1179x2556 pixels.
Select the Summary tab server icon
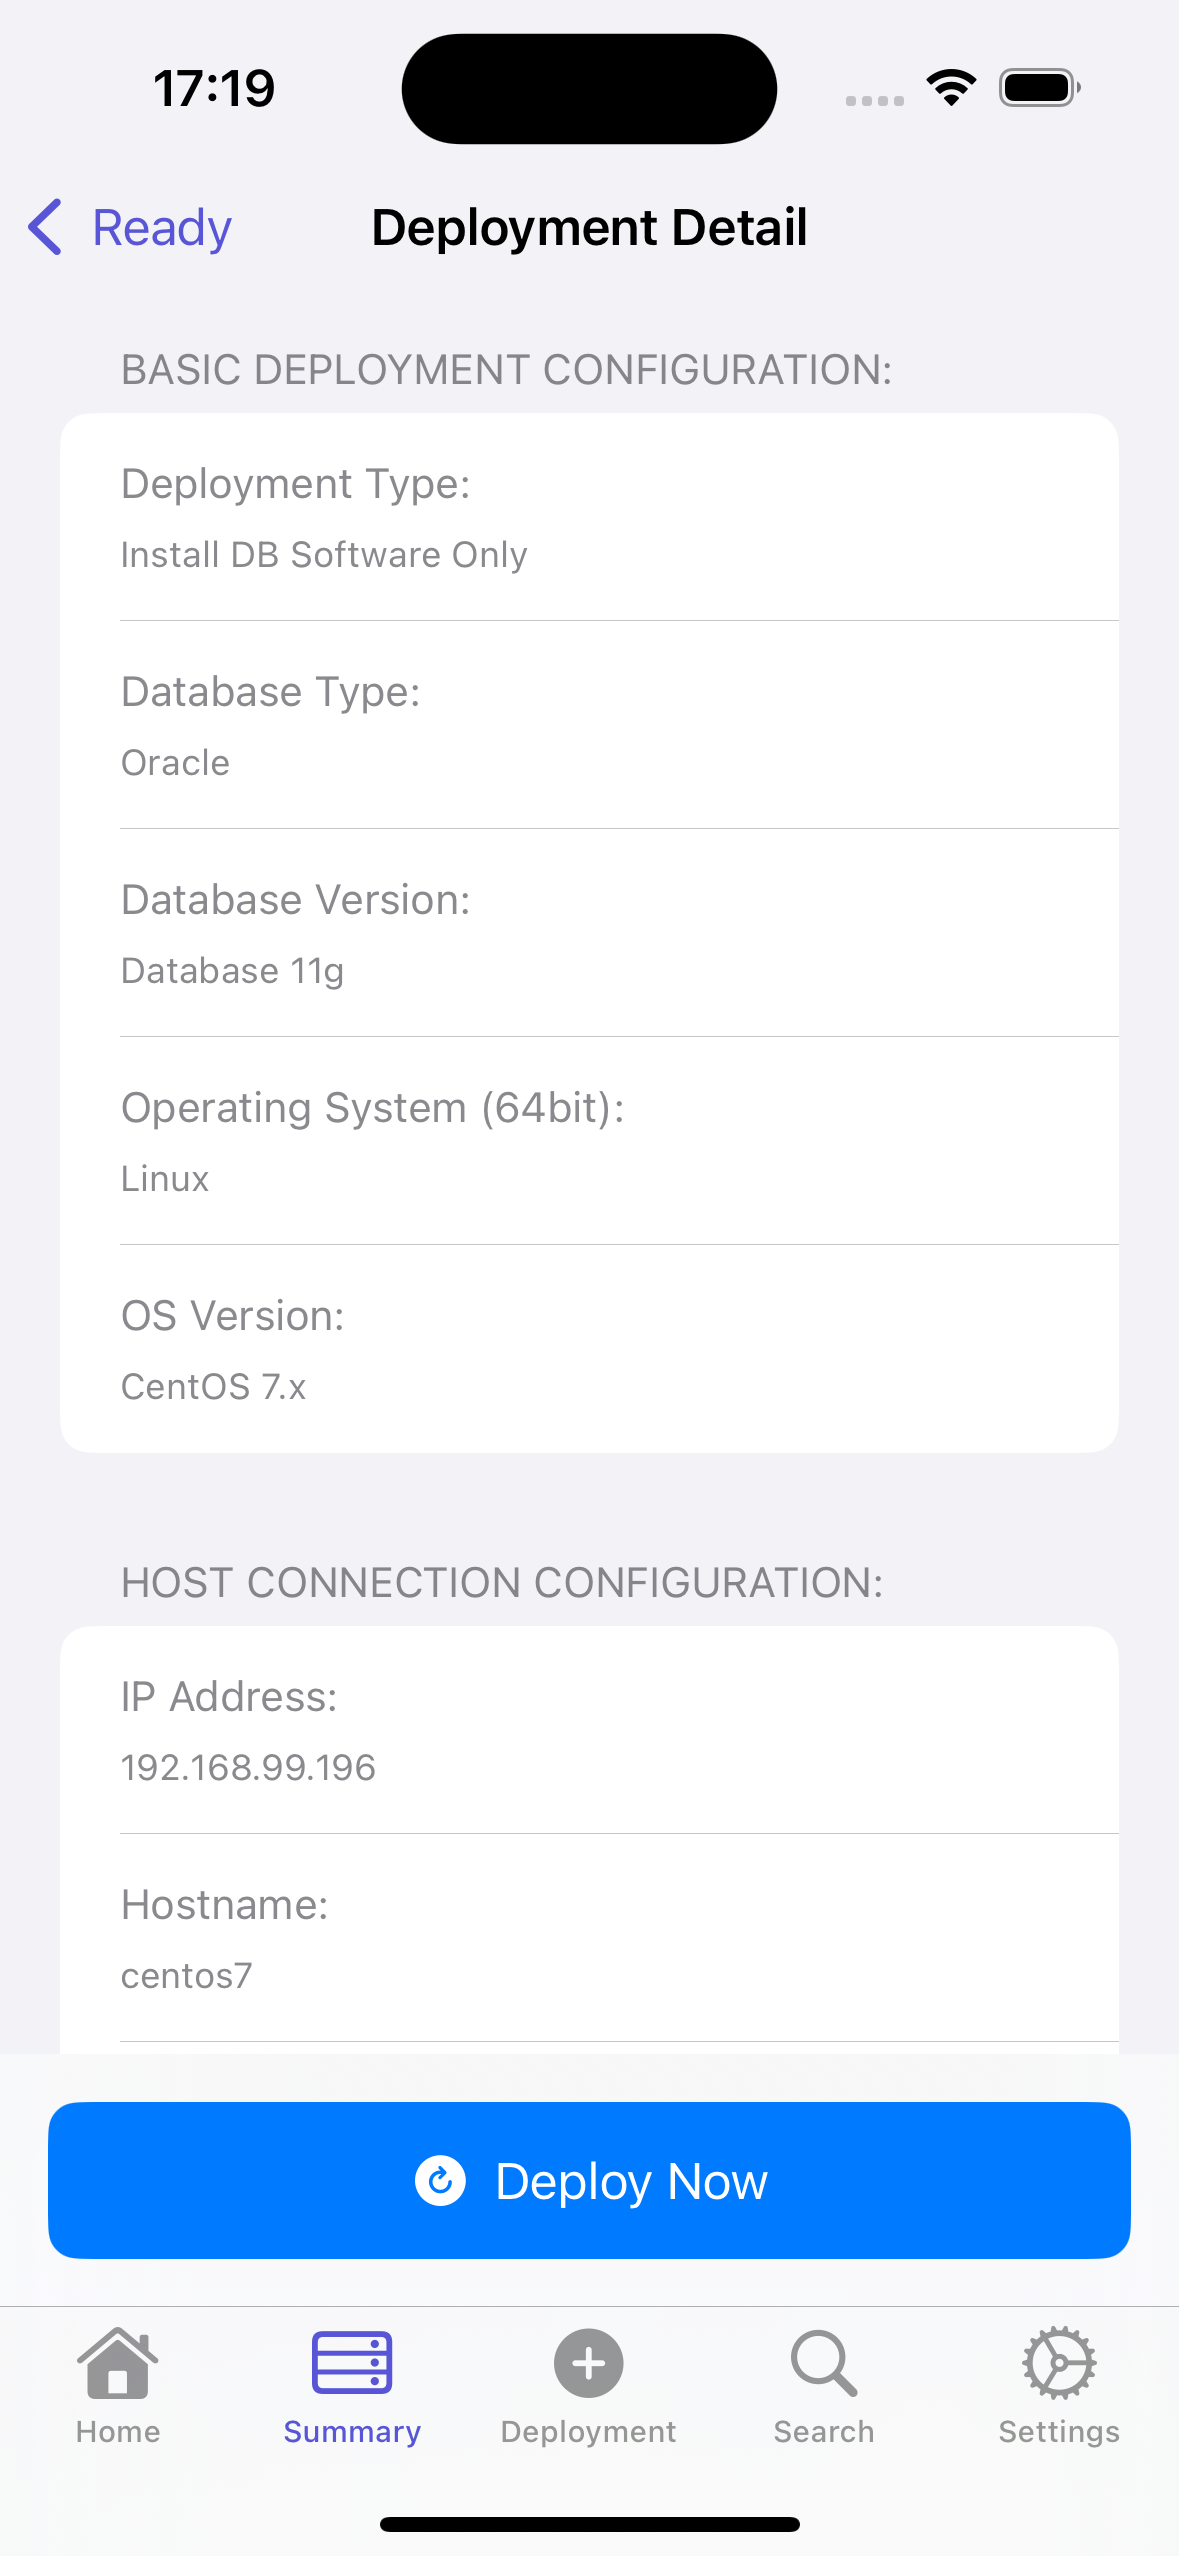352,2363
